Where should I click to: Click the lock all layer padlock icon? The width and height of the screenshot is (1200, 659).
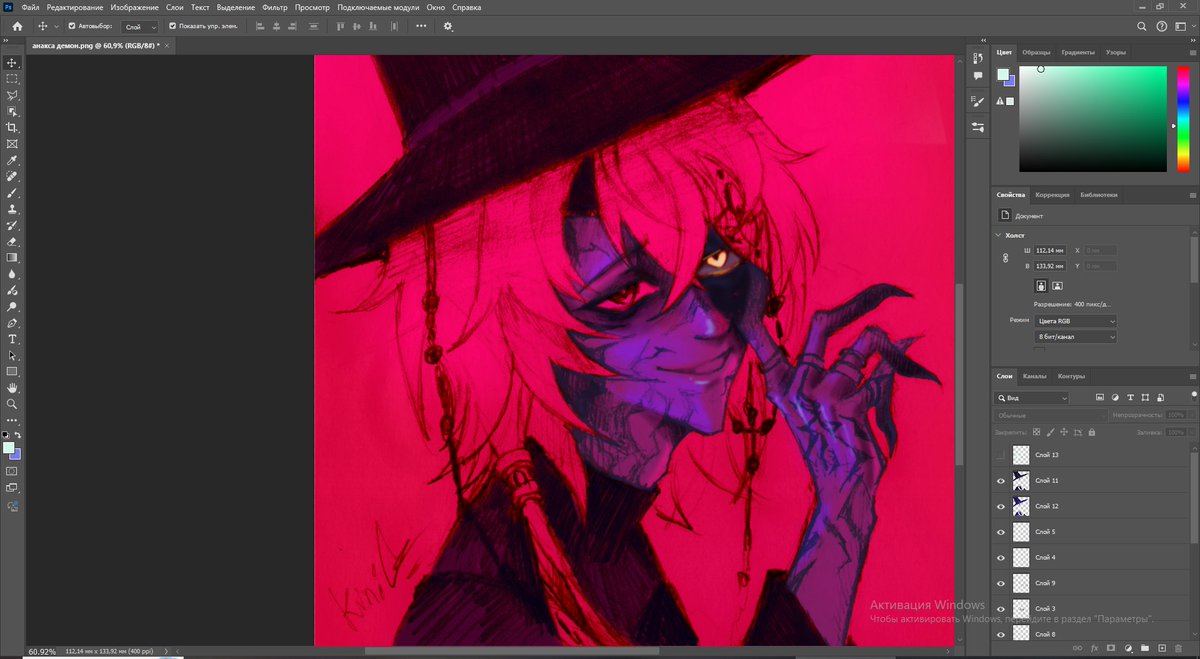(x=1091, y=432)
